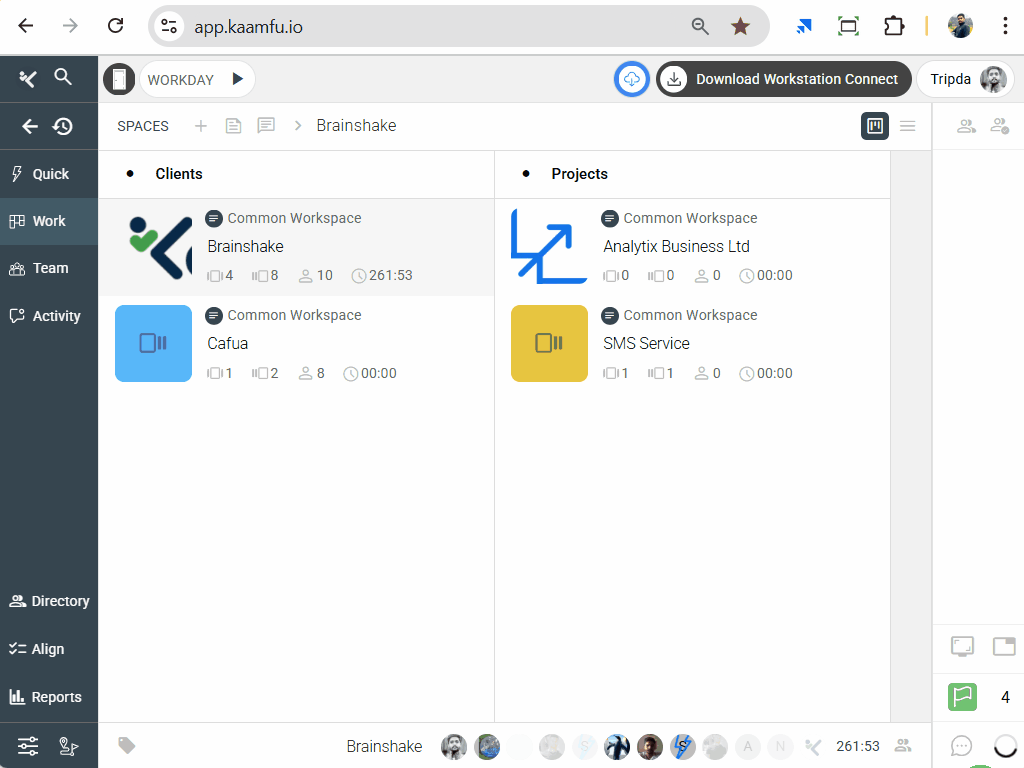This screenshot has height=768, width=1024.
Task: Click the cloud sync icon
Action: (632, 79)
